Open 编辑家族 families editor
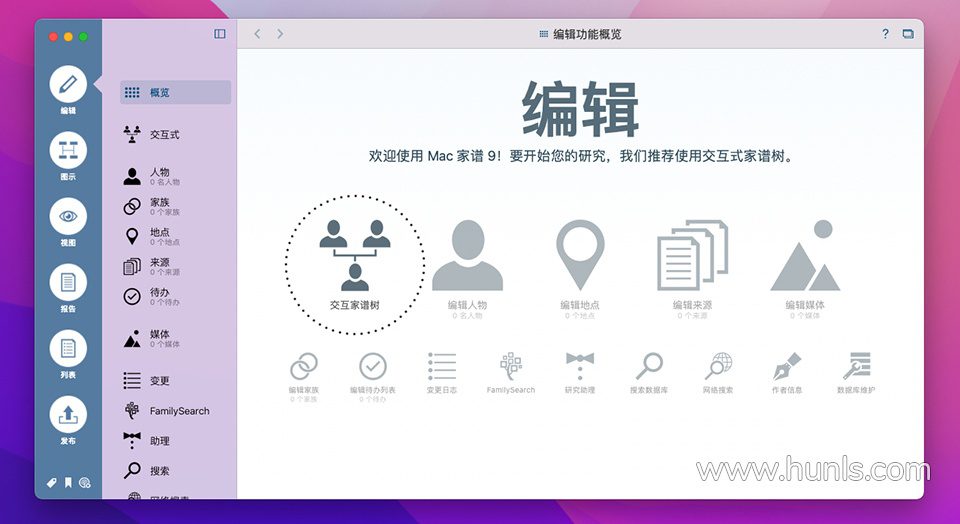 pos(304,376)
